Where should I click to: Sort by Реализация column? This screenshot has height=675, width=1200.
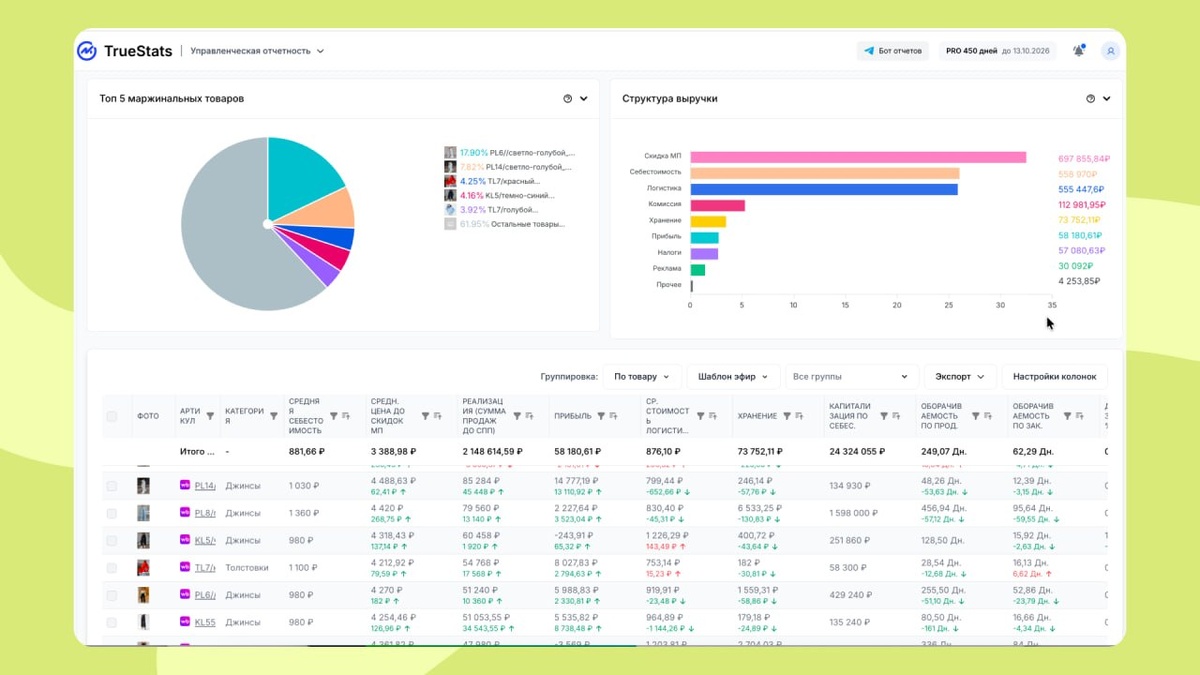[529, 416]
